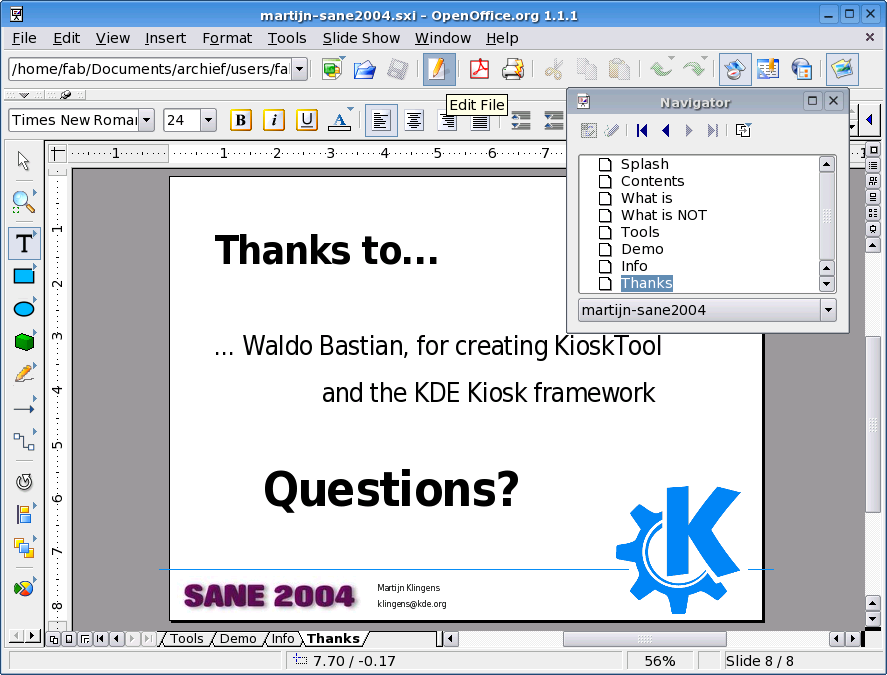This screenshot has width=887, height=675.
Task: Open the Redo history dropdown arrow
Action: pyautogui.click(x=704, y=58)
